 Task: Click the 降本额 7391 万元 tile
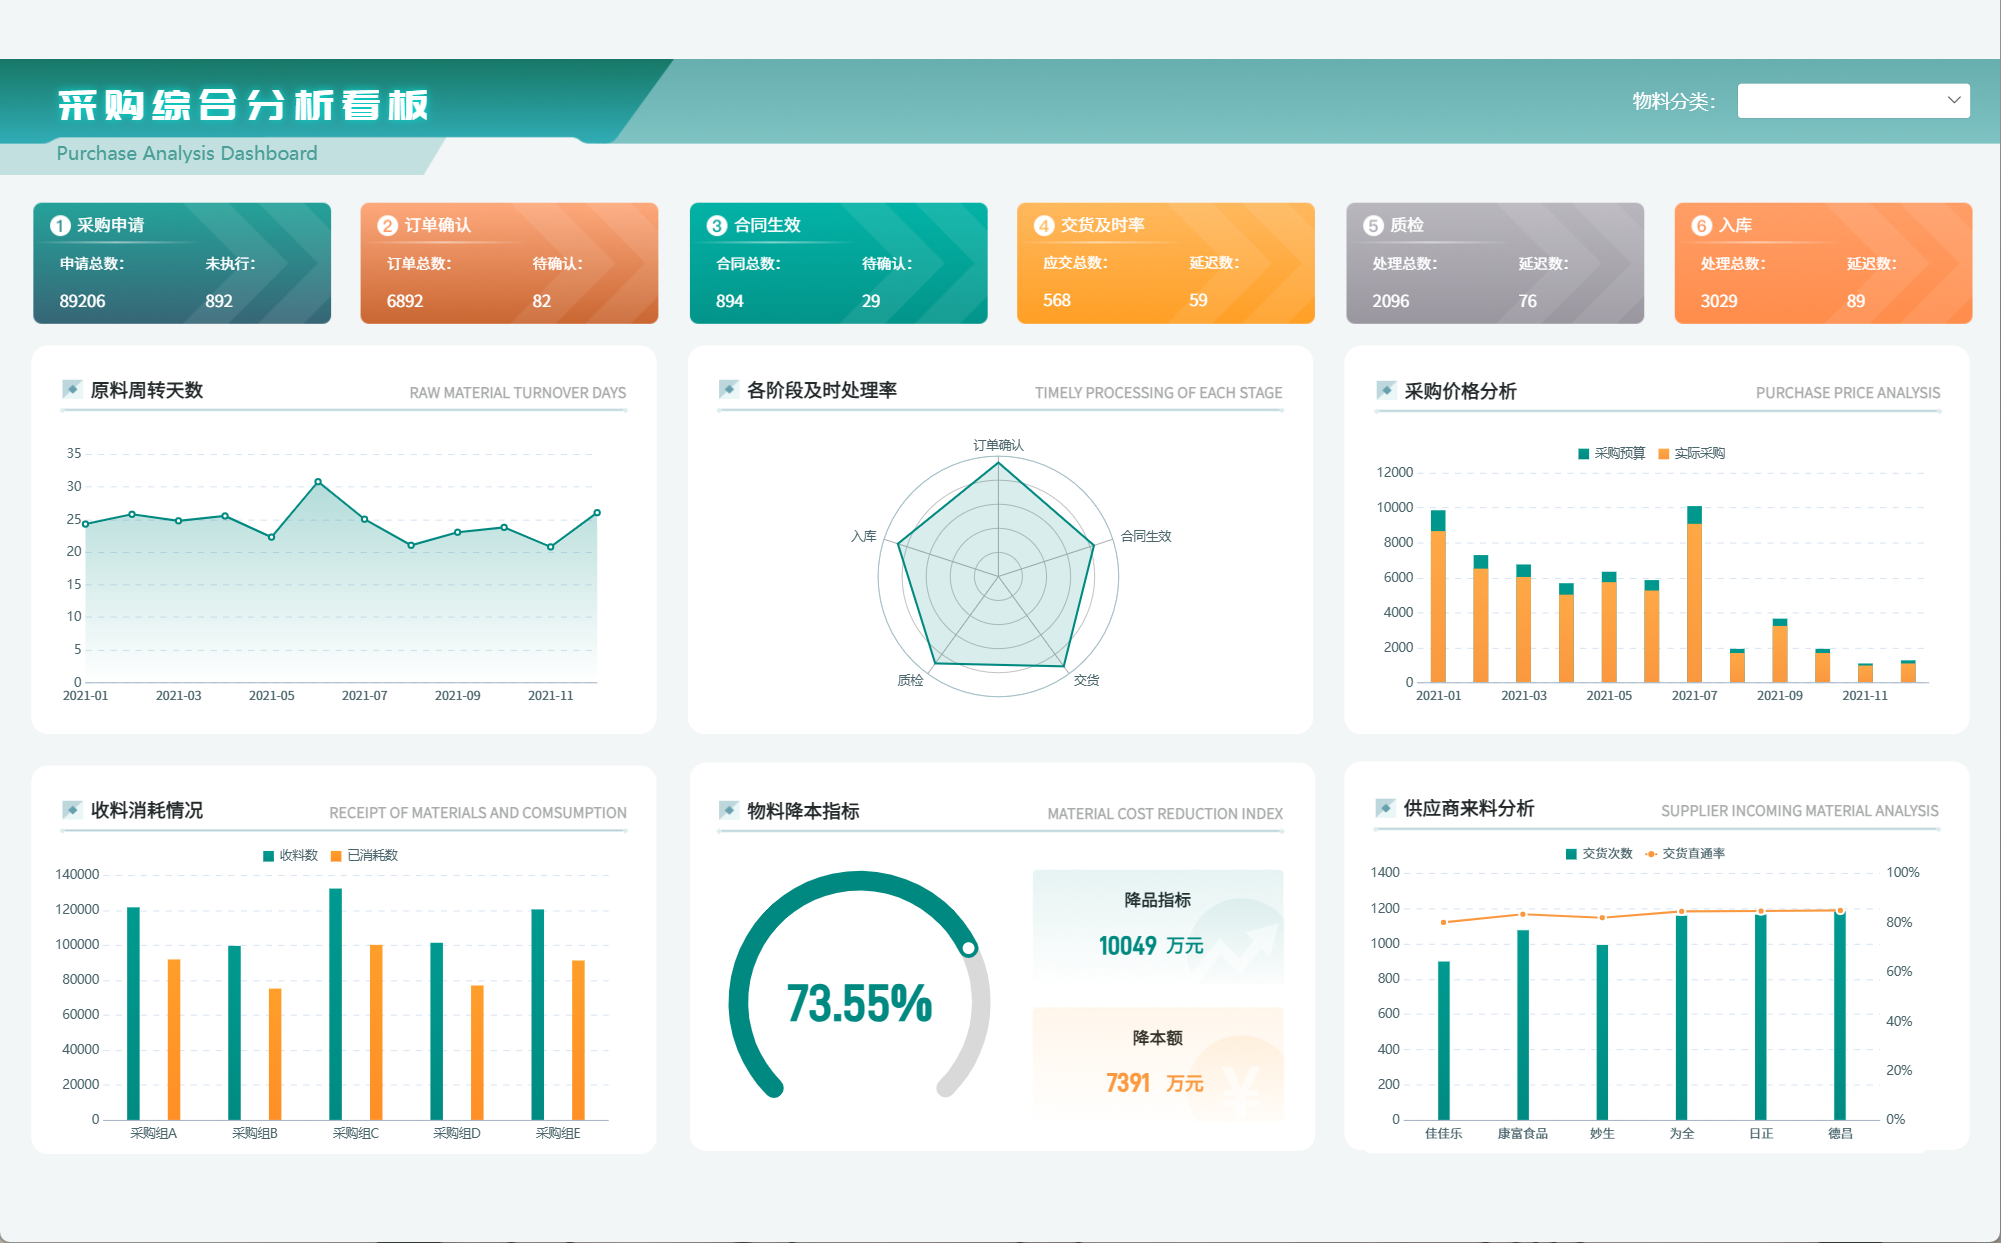(x=1157, y=1063)
